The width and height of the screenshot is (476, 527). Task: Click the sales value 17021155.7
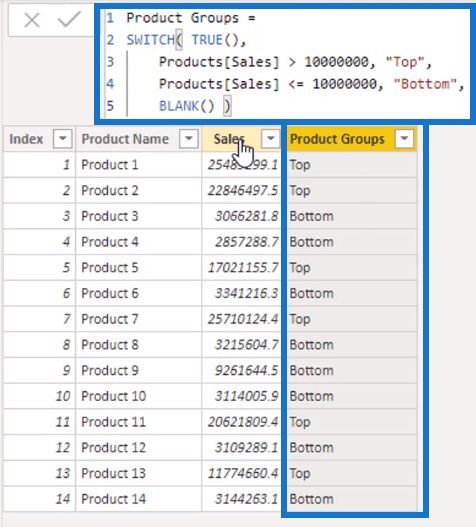coord(242,268)
